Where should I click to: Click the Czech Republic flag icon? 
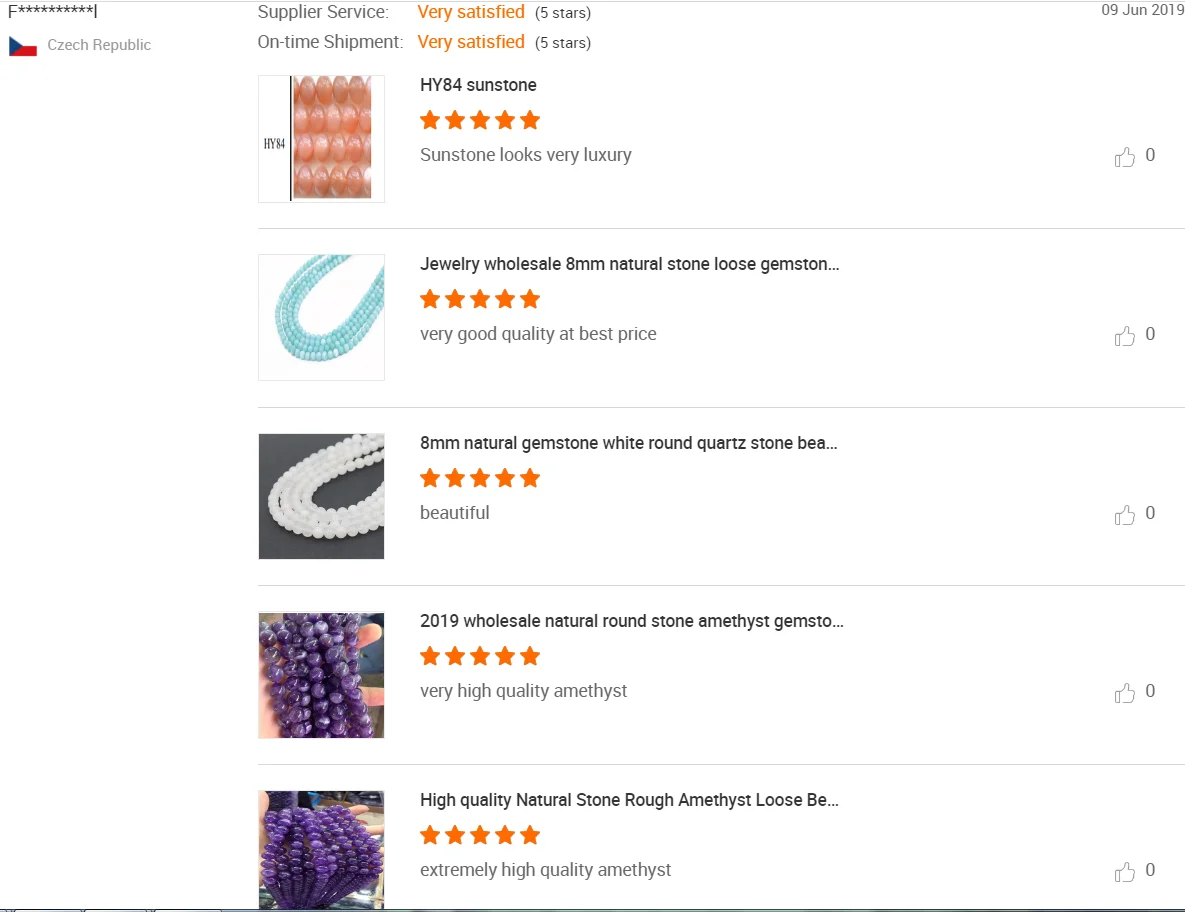(x=23, y=46)
